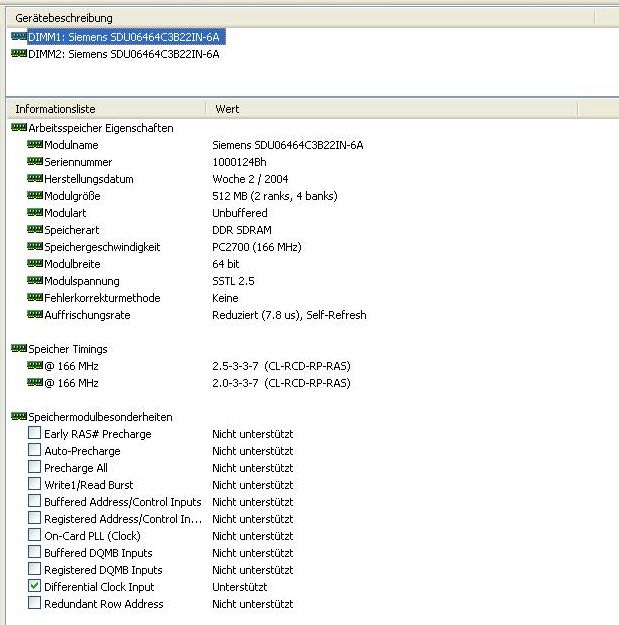Image resolution: width=619 pixels, height=625 pixels.
Task: Toggle the Buffered Address/Control Inputs checkbox
Action: point(34,501)
